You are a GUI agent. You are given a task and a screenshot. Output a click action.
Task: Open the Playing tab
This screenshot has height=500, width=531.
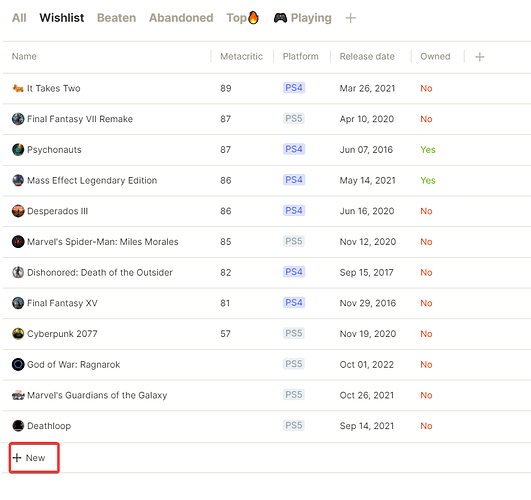pyautogui.click(x=302, y=18)
